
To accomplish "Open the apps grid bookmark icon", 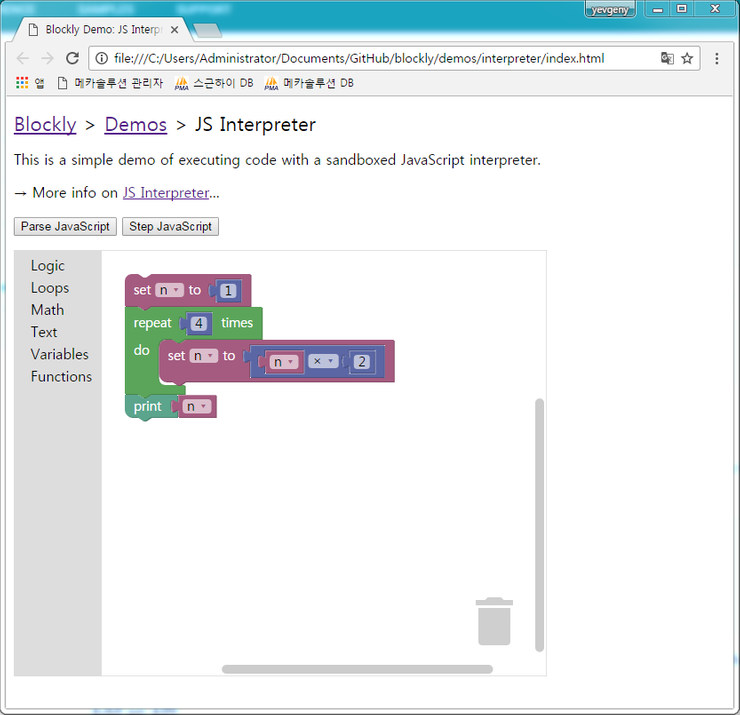I will [22, 83].
